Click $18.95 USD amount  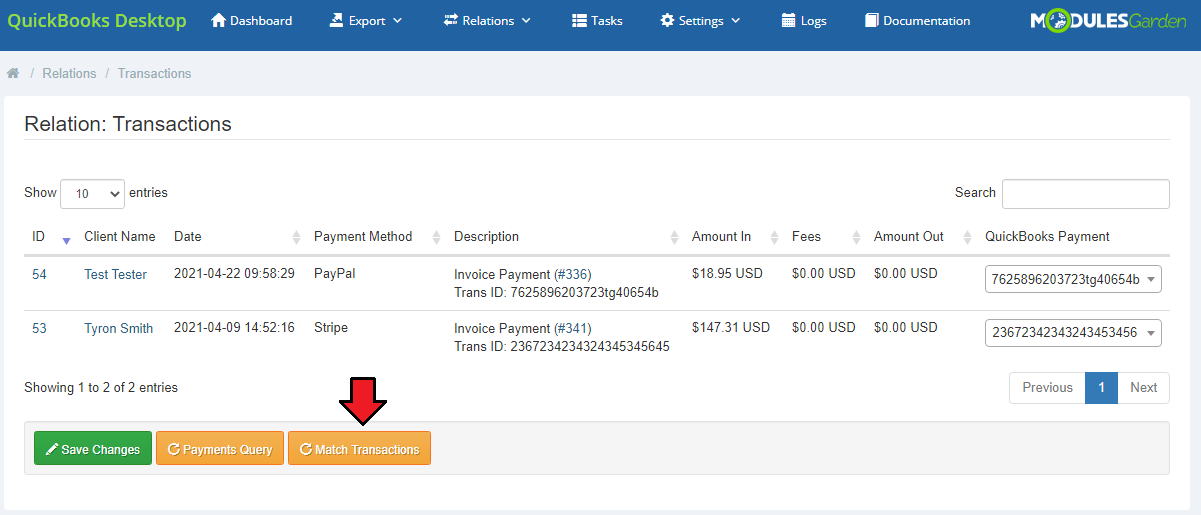coord(726,273)
